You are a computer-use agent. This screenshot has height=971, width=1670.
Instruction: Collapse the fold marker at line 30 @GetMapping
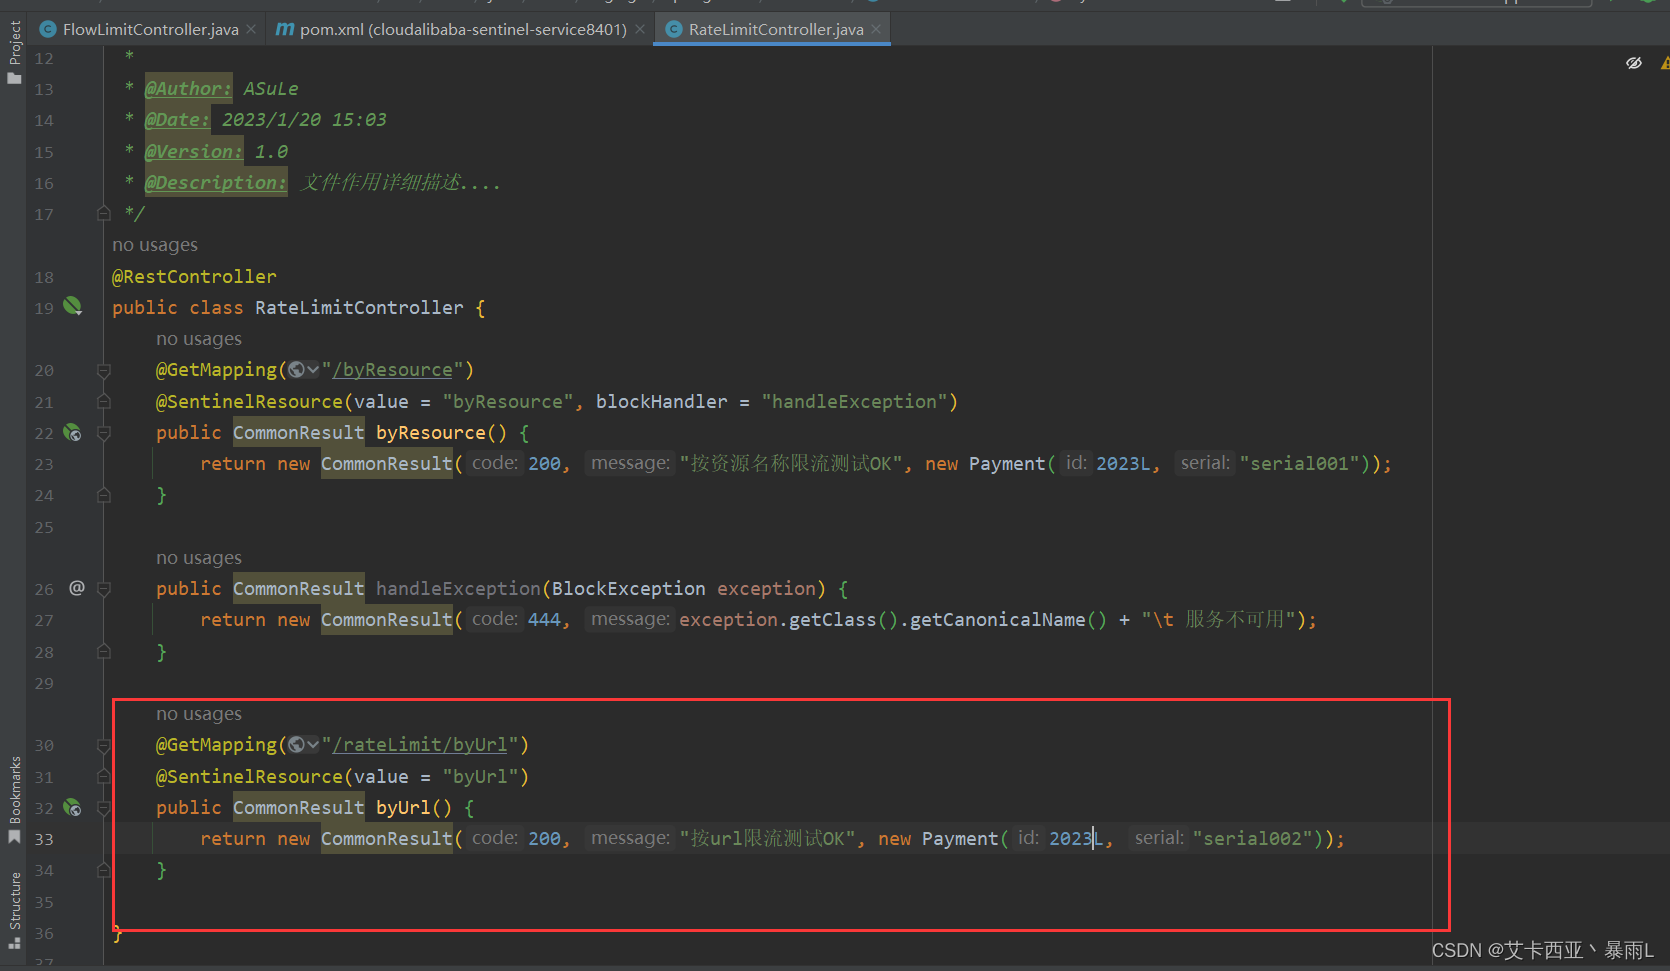click(x=104, y=745)
